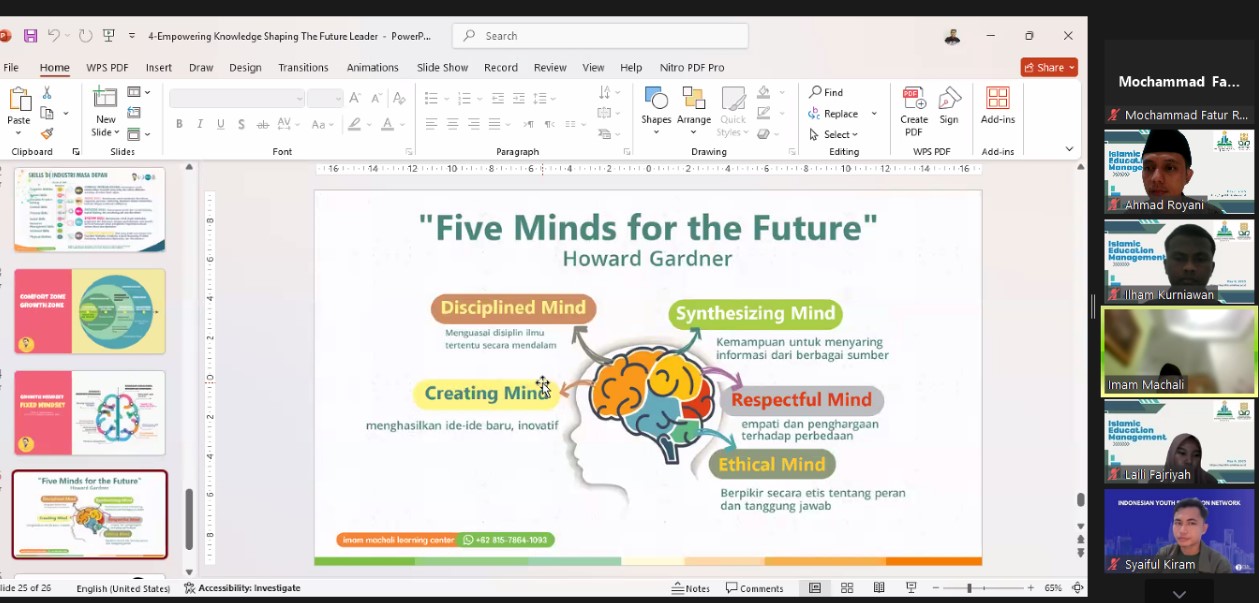1259x603 pixels.
Task: Click Accessibility: Investigate in status bar
Action: 242,588
